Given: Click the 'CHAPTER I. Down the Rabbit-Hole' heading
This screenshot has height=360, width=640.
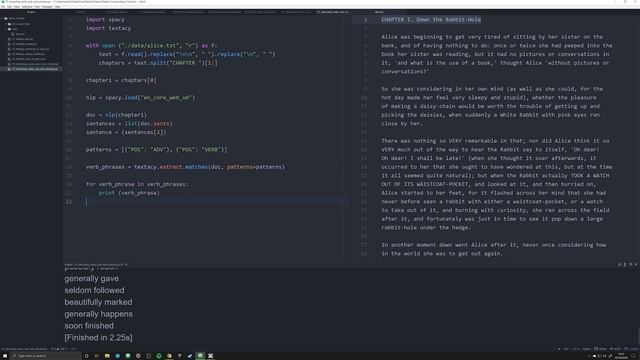Looking at the screenshot, I should (x=431, y=20).
